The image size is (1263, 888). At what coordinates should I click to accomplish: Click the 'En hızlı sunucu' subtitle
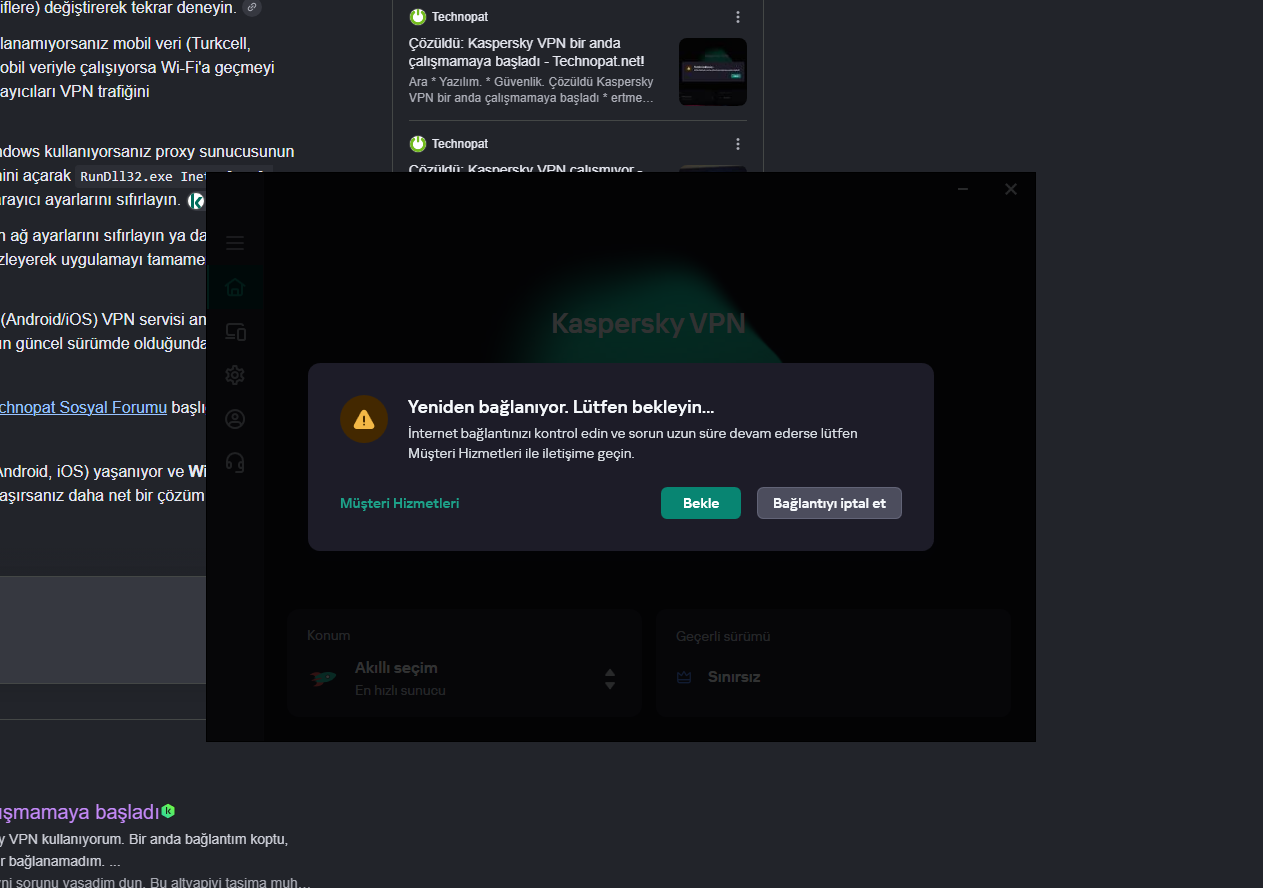point(400,690)
